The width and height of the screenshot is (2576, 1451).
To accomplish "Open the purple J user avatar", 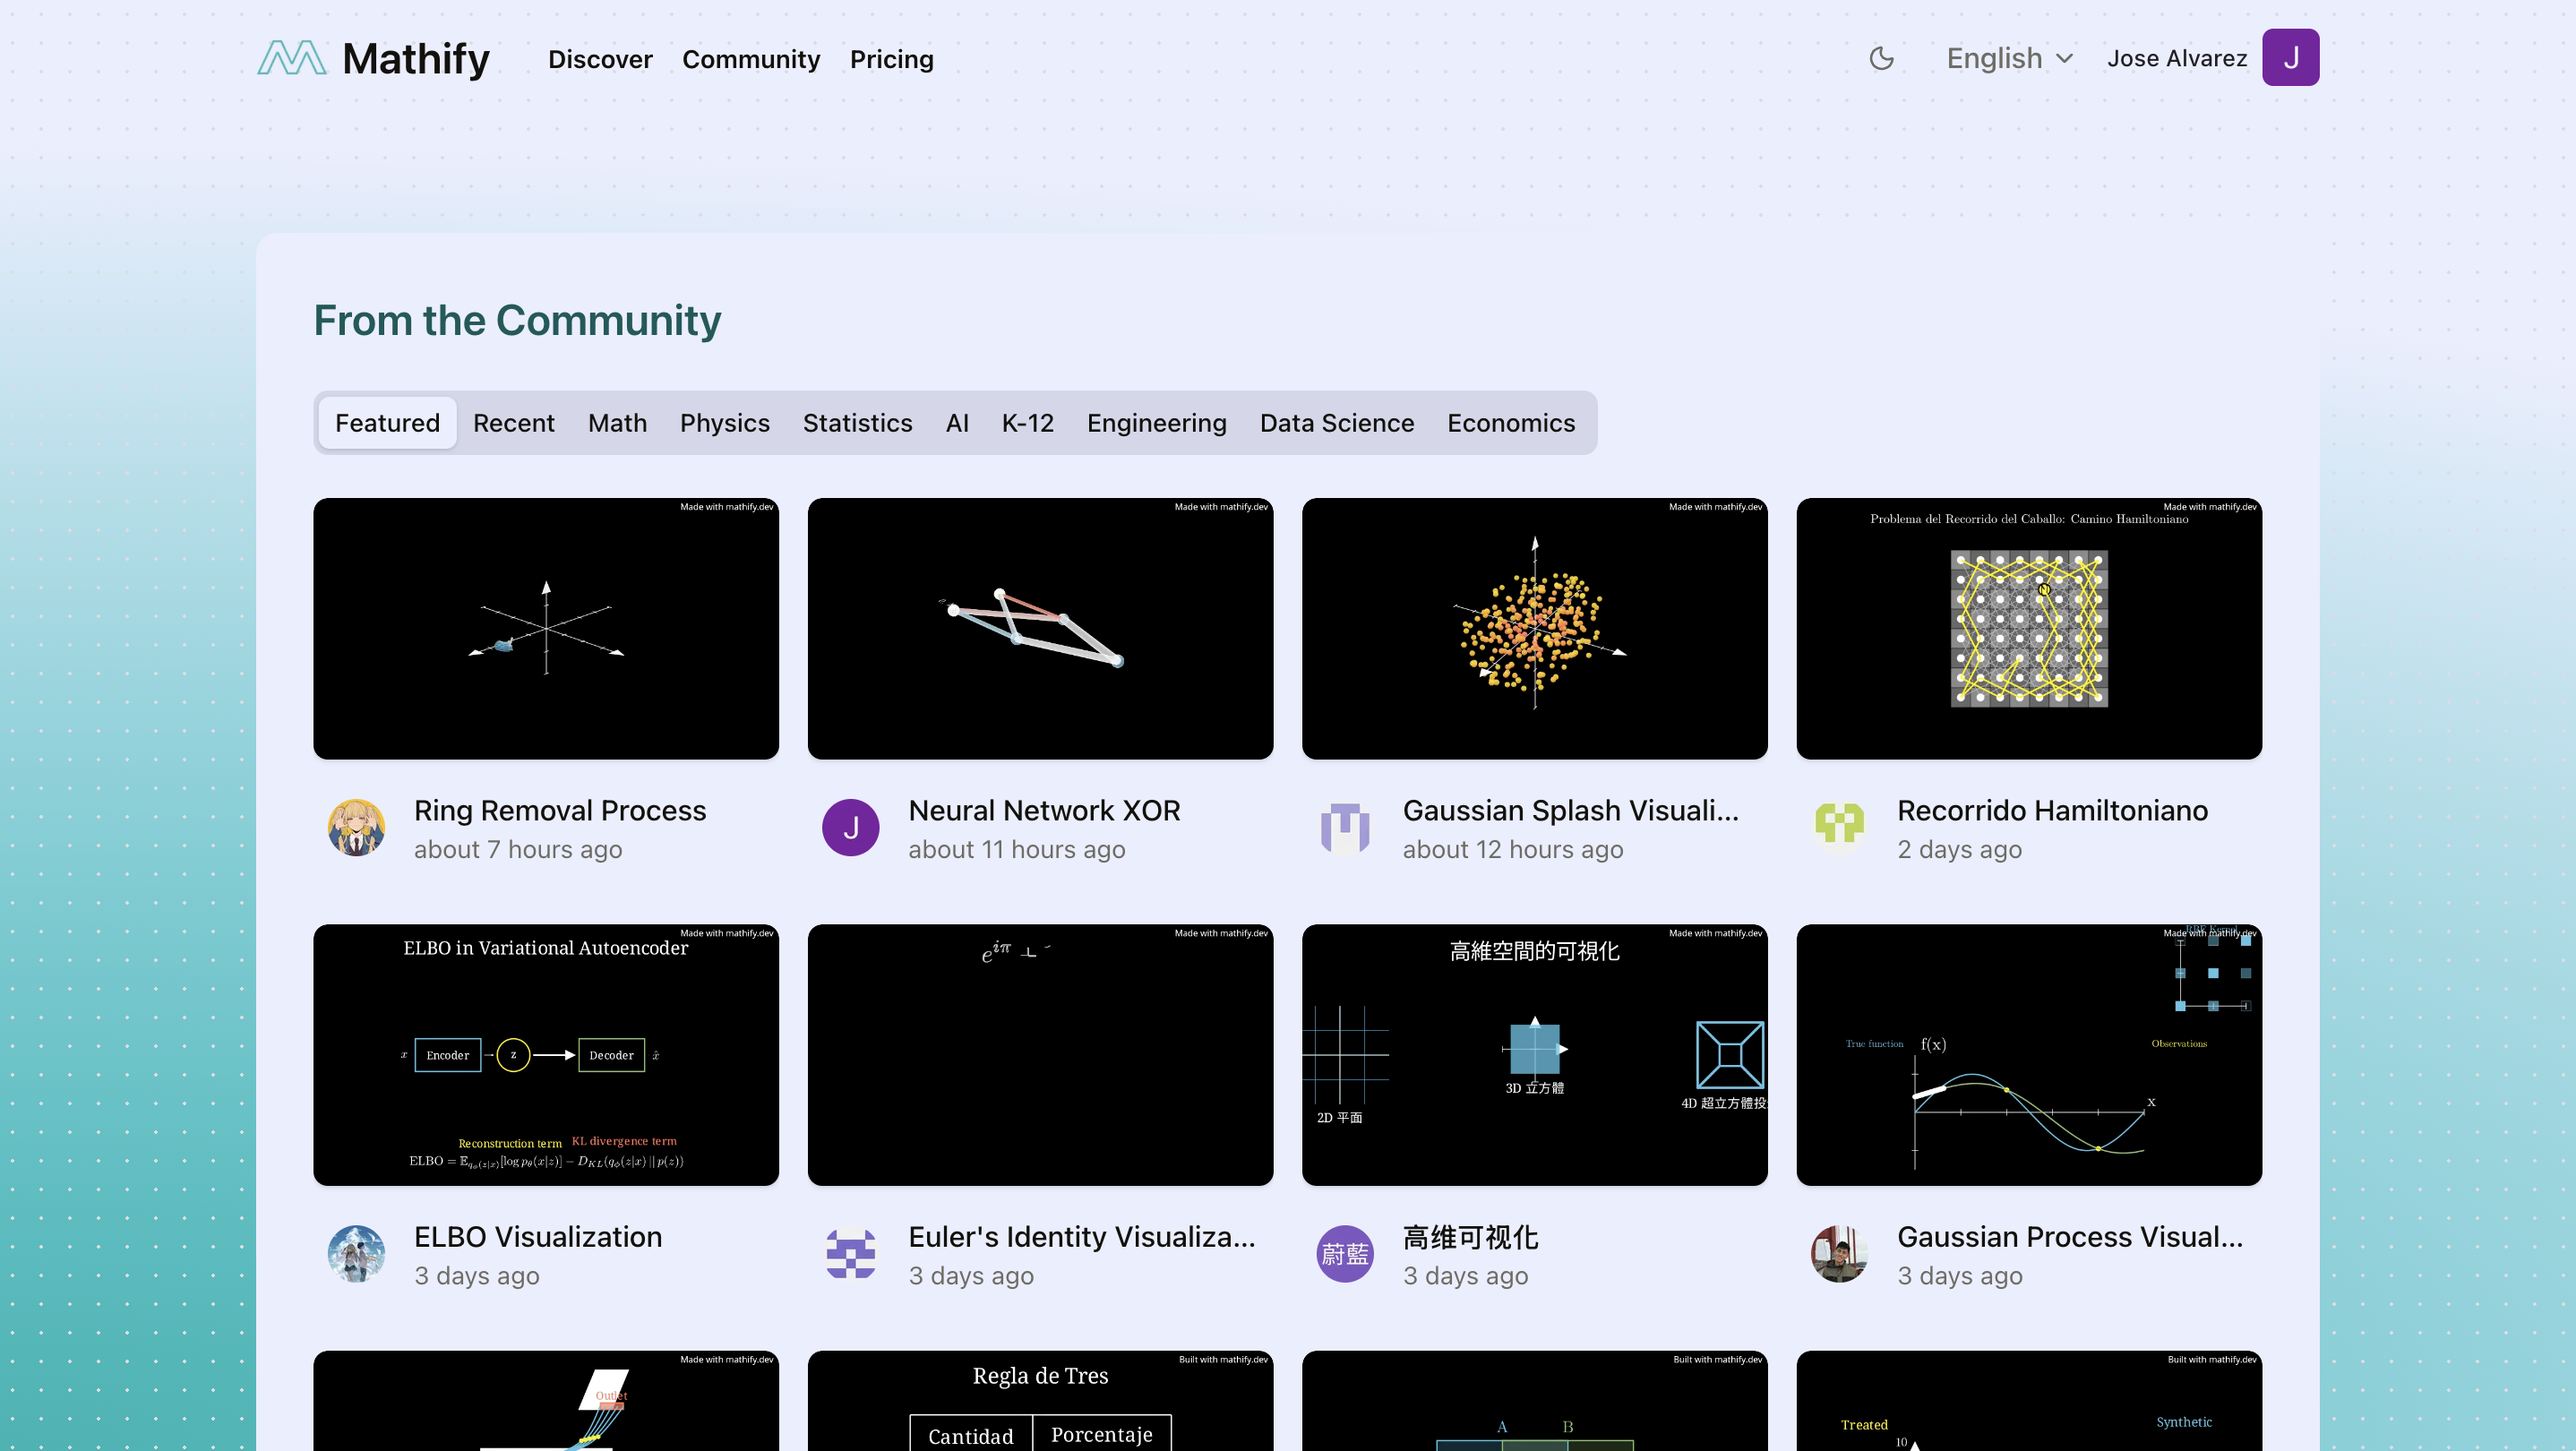I will (2290, 58).
